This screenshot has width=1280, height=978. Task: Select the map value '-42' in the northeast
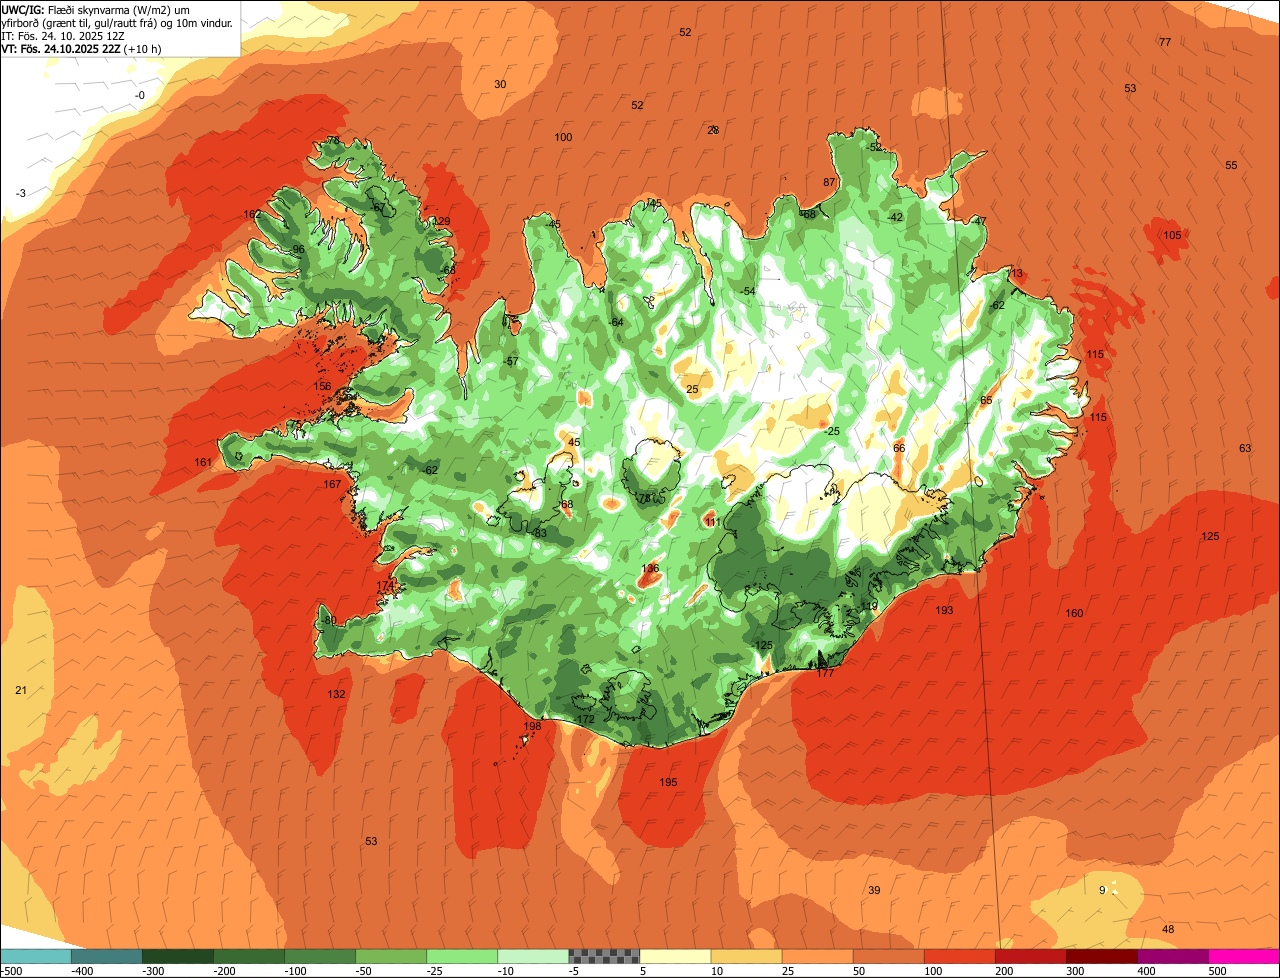coord(895,217)
